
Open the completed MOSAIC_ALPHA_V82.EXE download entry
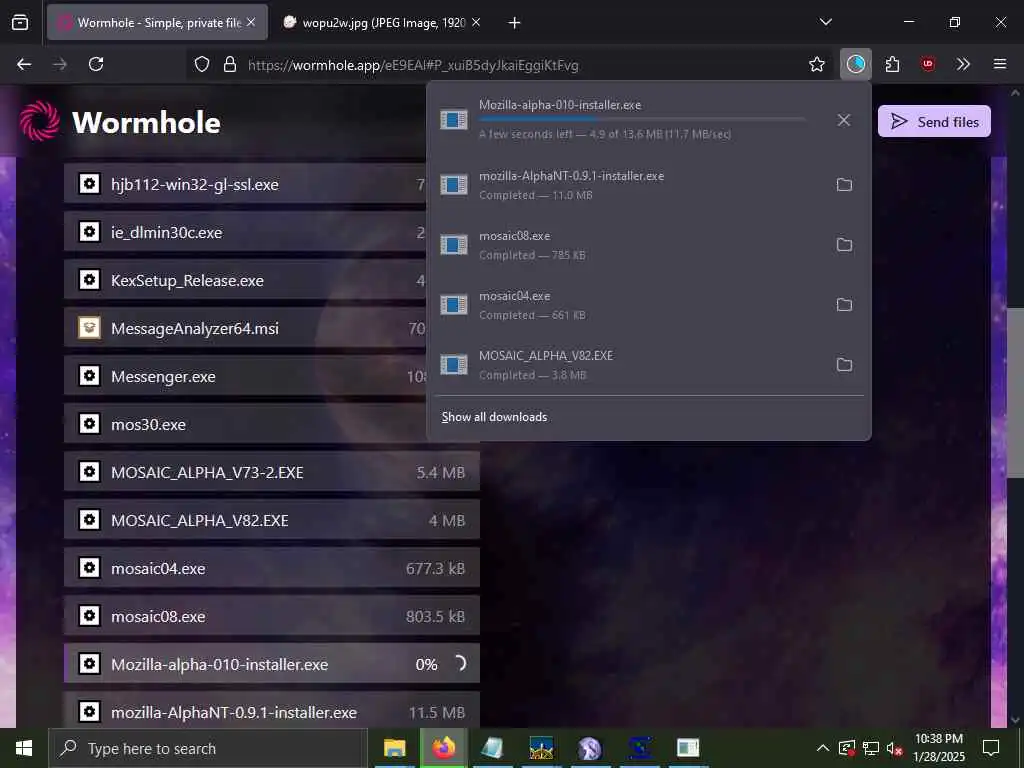(x=631, y=364)
